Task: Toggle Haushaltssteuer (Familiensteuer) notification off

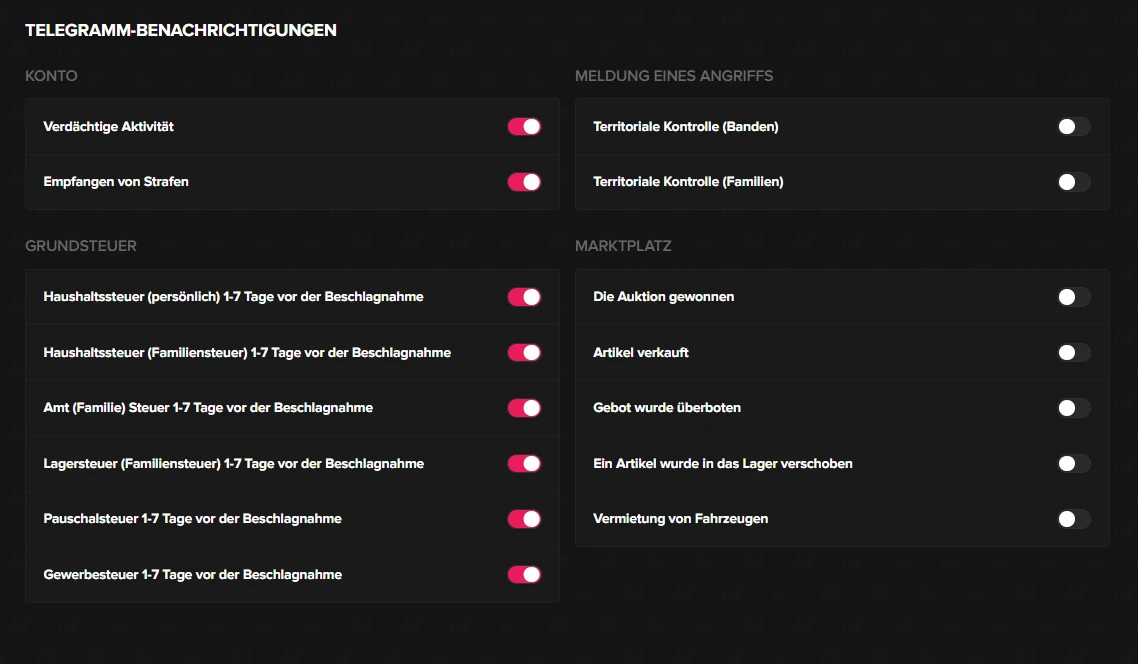Action: pyautogui.click(x=524, y=352)
